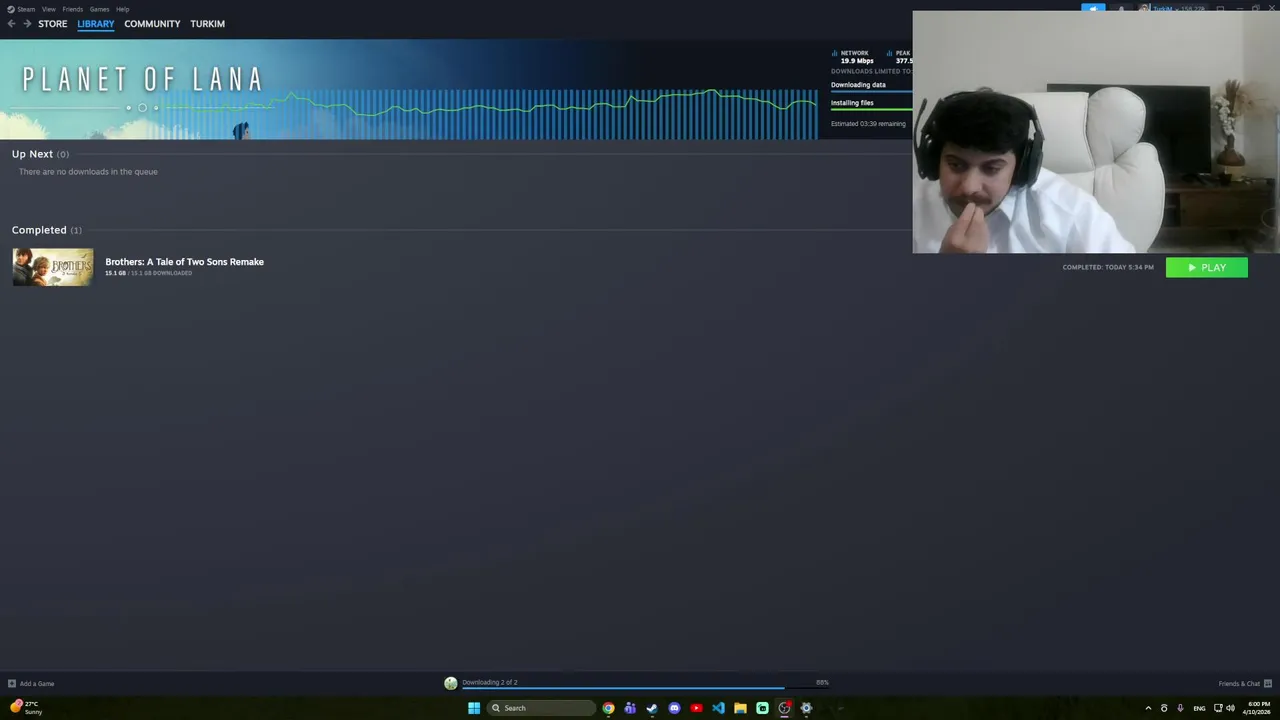Click the microphone tray icon
This screenshot has width=1280, height=720.
(1180, 708)
